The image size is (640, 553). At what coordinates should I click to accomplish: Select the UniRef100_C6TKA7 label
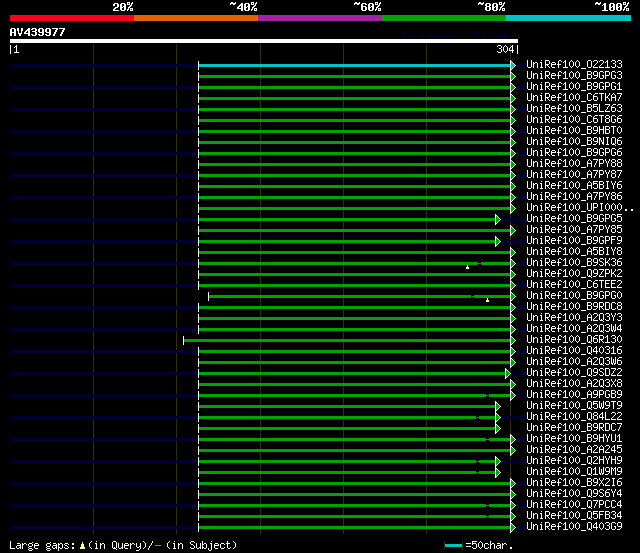pyautogui.click(x=574, y=98)
